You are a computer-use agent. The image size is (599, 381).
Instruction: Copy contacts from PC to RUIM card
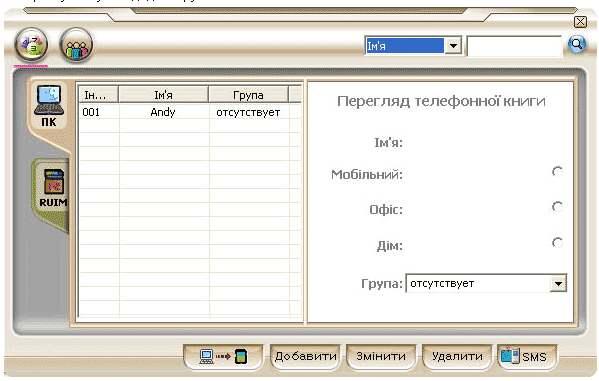coord(223,357)
